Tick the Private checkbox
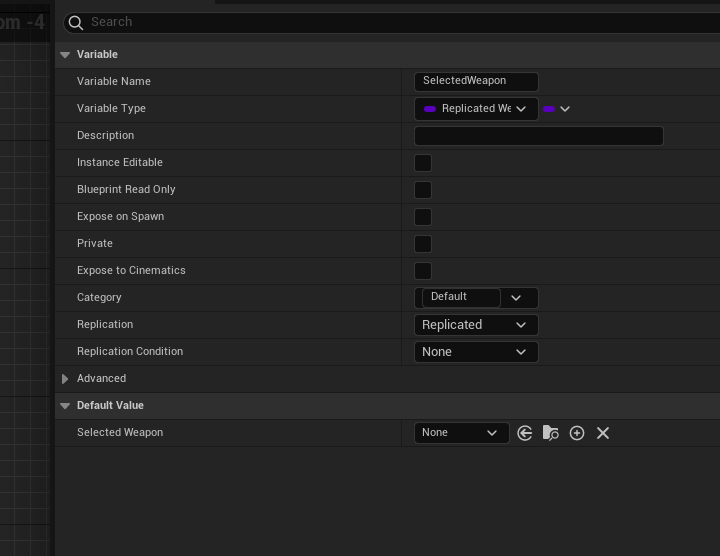The height and width of the screenshot is (556, 720). click(423, 244)
